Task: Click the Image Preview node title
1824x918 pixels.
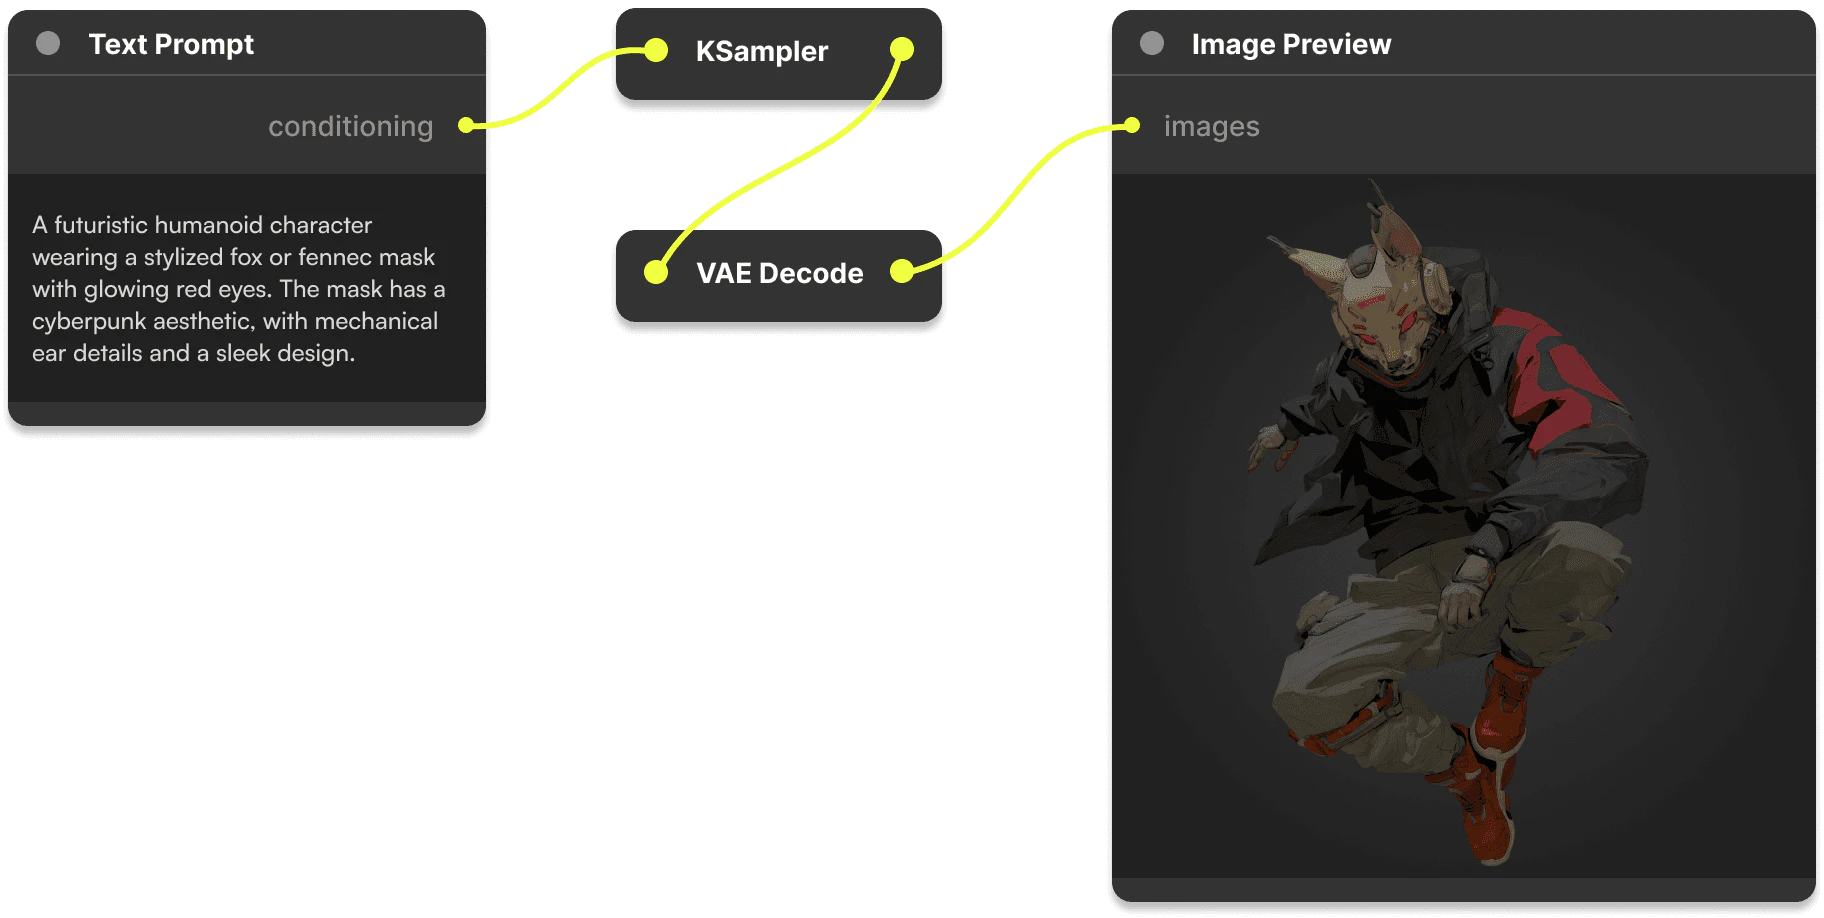Action: (x=1291, y=44)
